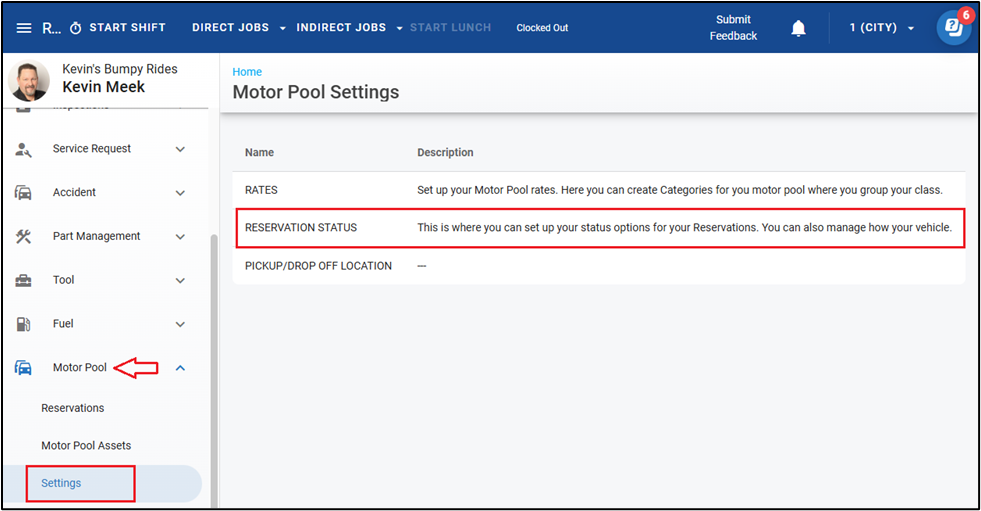981x511 pixels.
Task: Click the Tool toolbox icon
Action: tap(23, 280)
